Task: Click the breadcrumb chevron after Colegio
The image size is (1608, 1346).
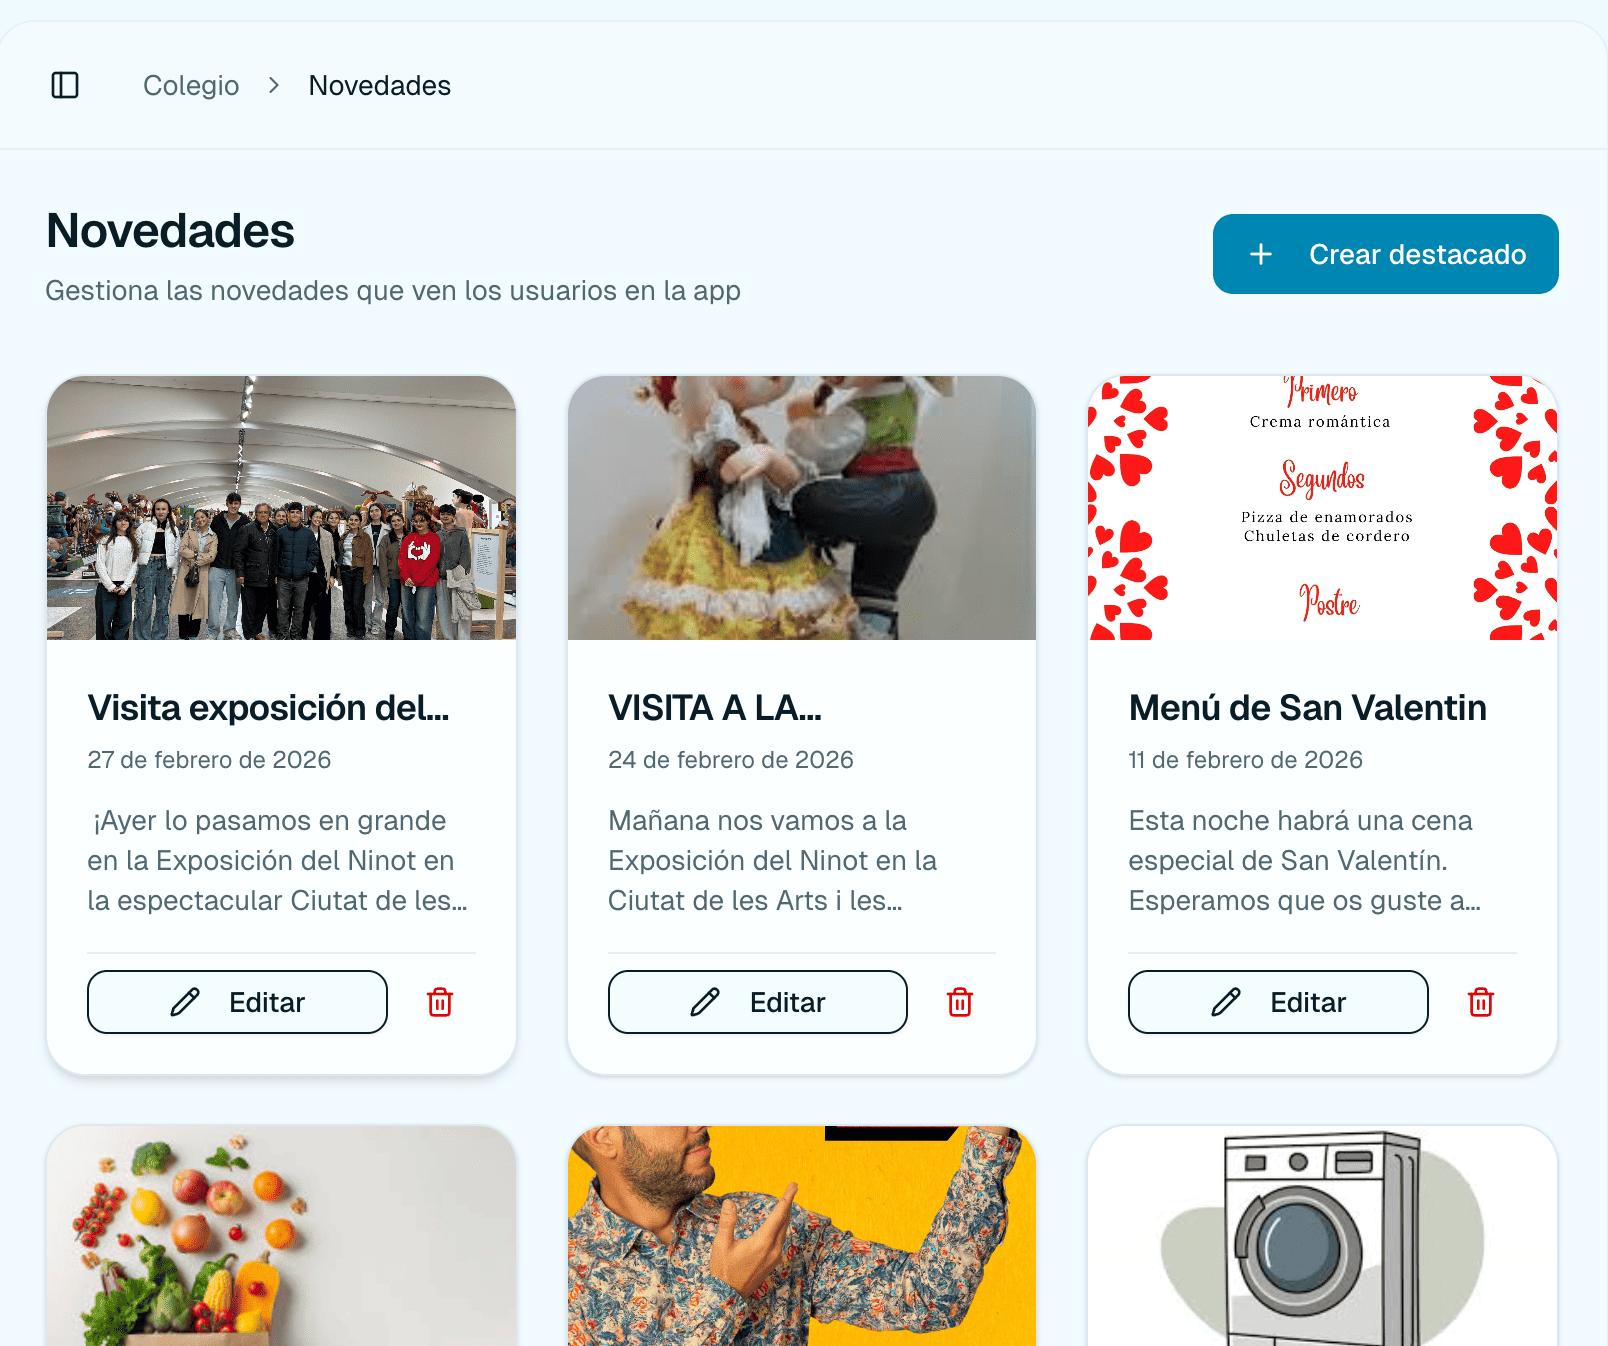Action: [274, 85]
